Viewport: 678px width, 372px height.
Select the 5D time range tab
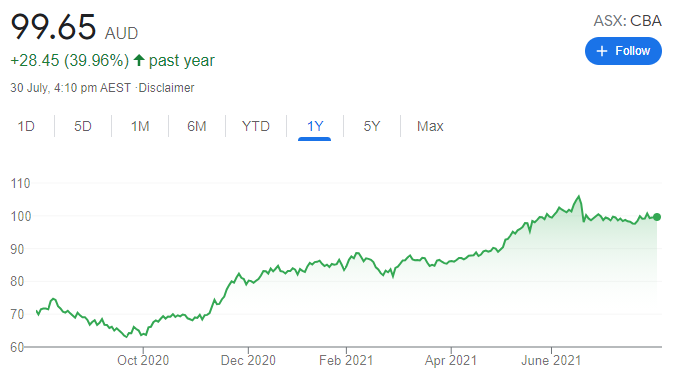[83, 126]
